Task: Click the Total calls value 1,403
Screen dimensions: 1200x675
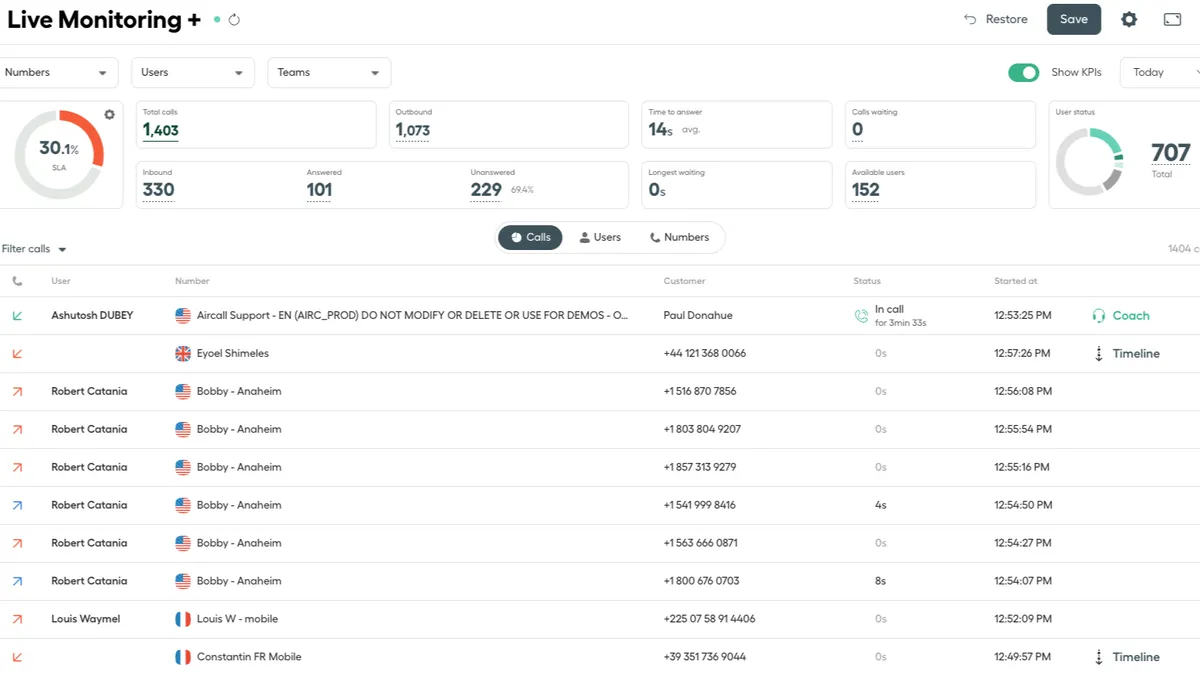Action: [160, 130]
